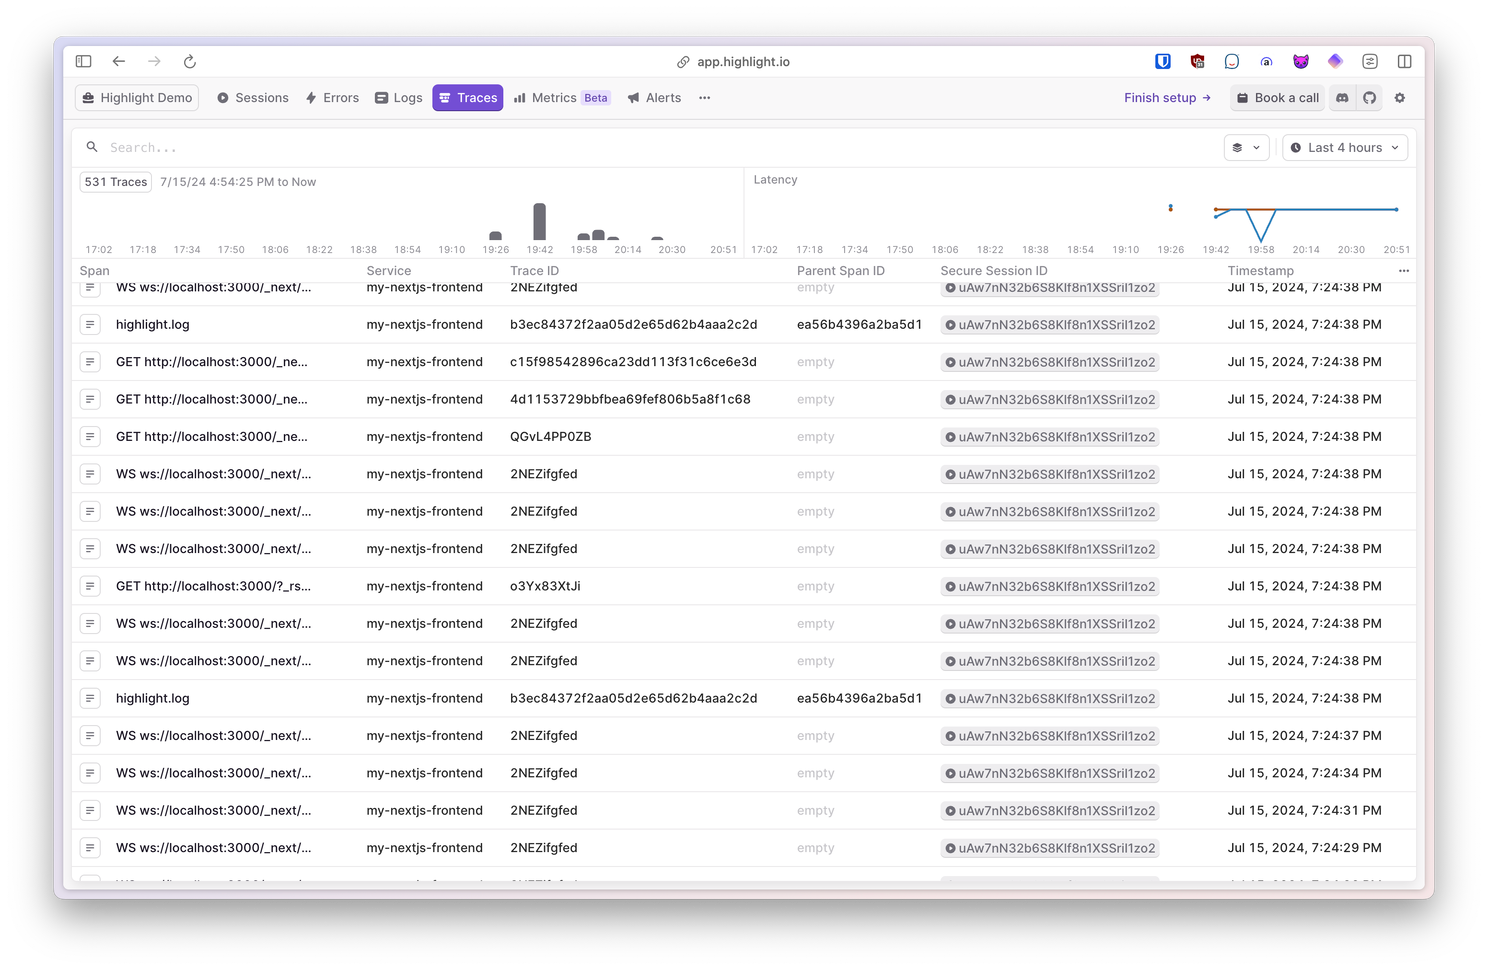This screenshot has height=970, width=1488.
Task: Click the histogram bar near 19:26
Action: pyautogui.click(x=496, y=236)
